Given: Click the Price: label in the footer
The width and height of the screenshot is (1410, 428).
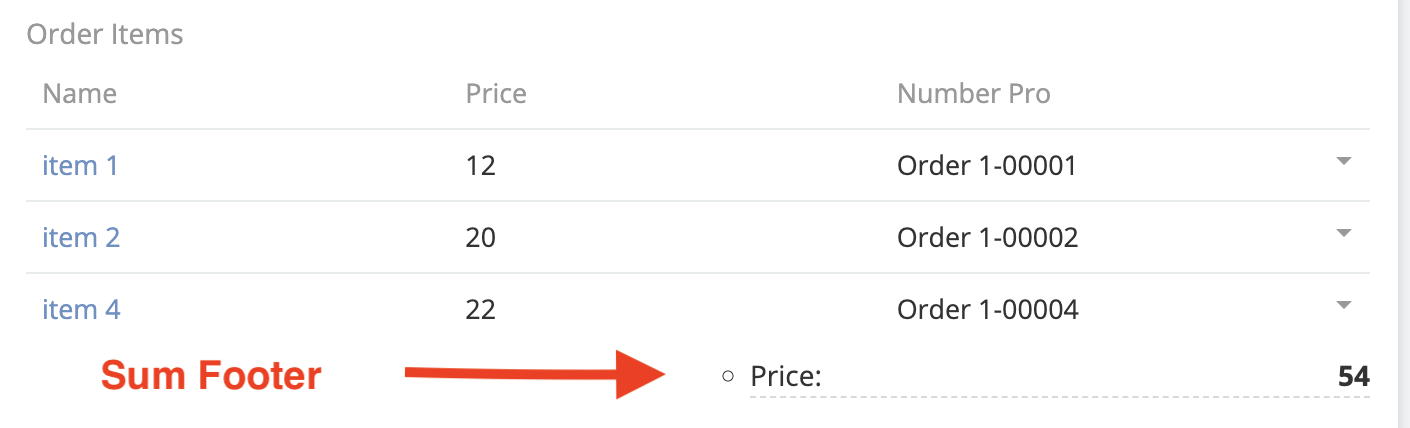Looking at the screenshot, I should pyautogui.click(x=786, y=377).
